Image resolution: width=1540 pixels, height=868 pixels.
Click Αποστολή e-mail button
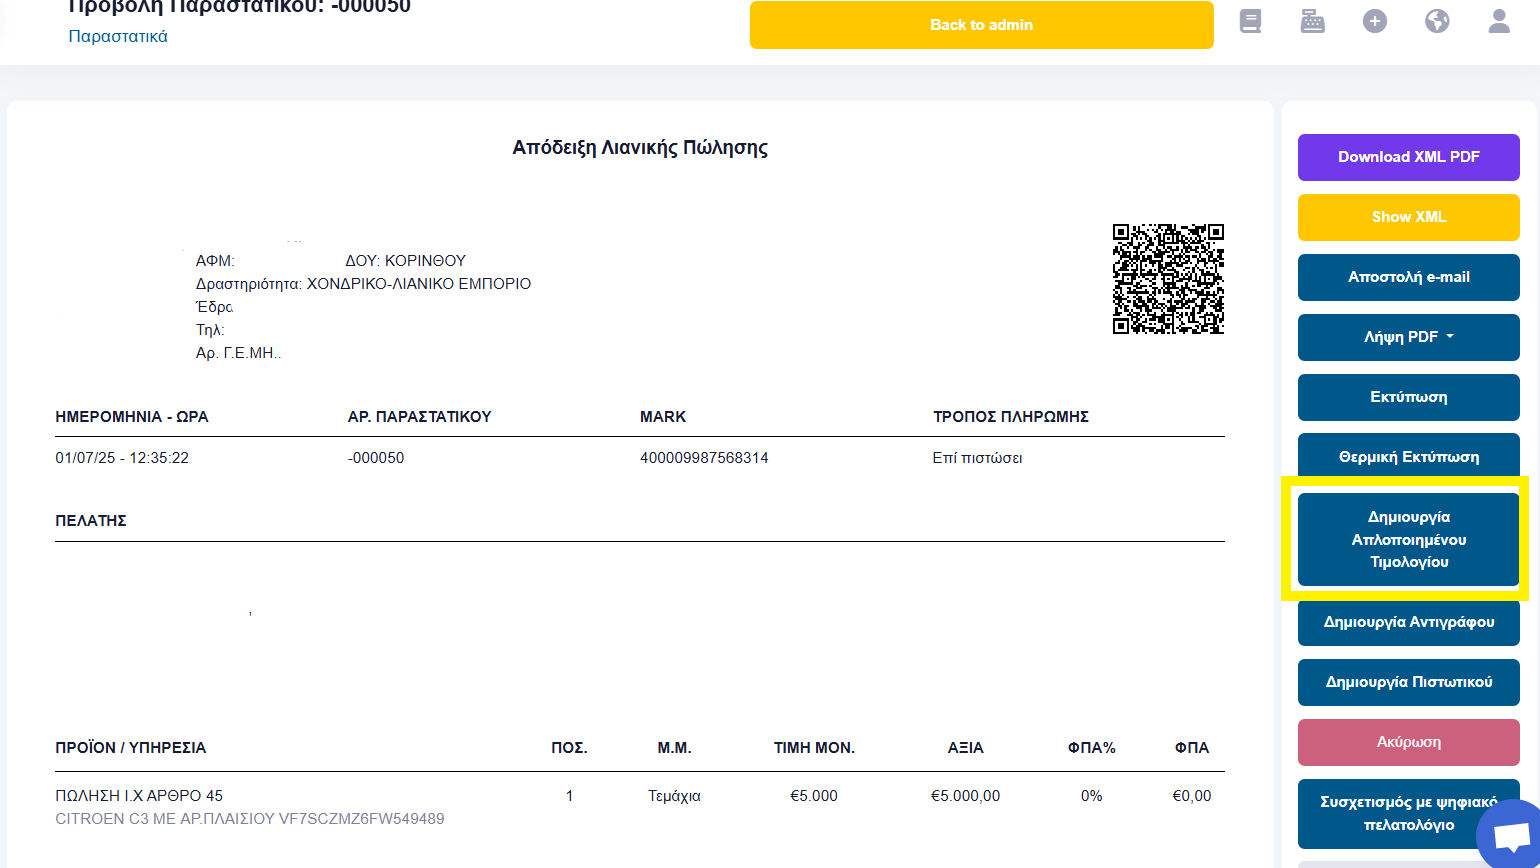1409,277
